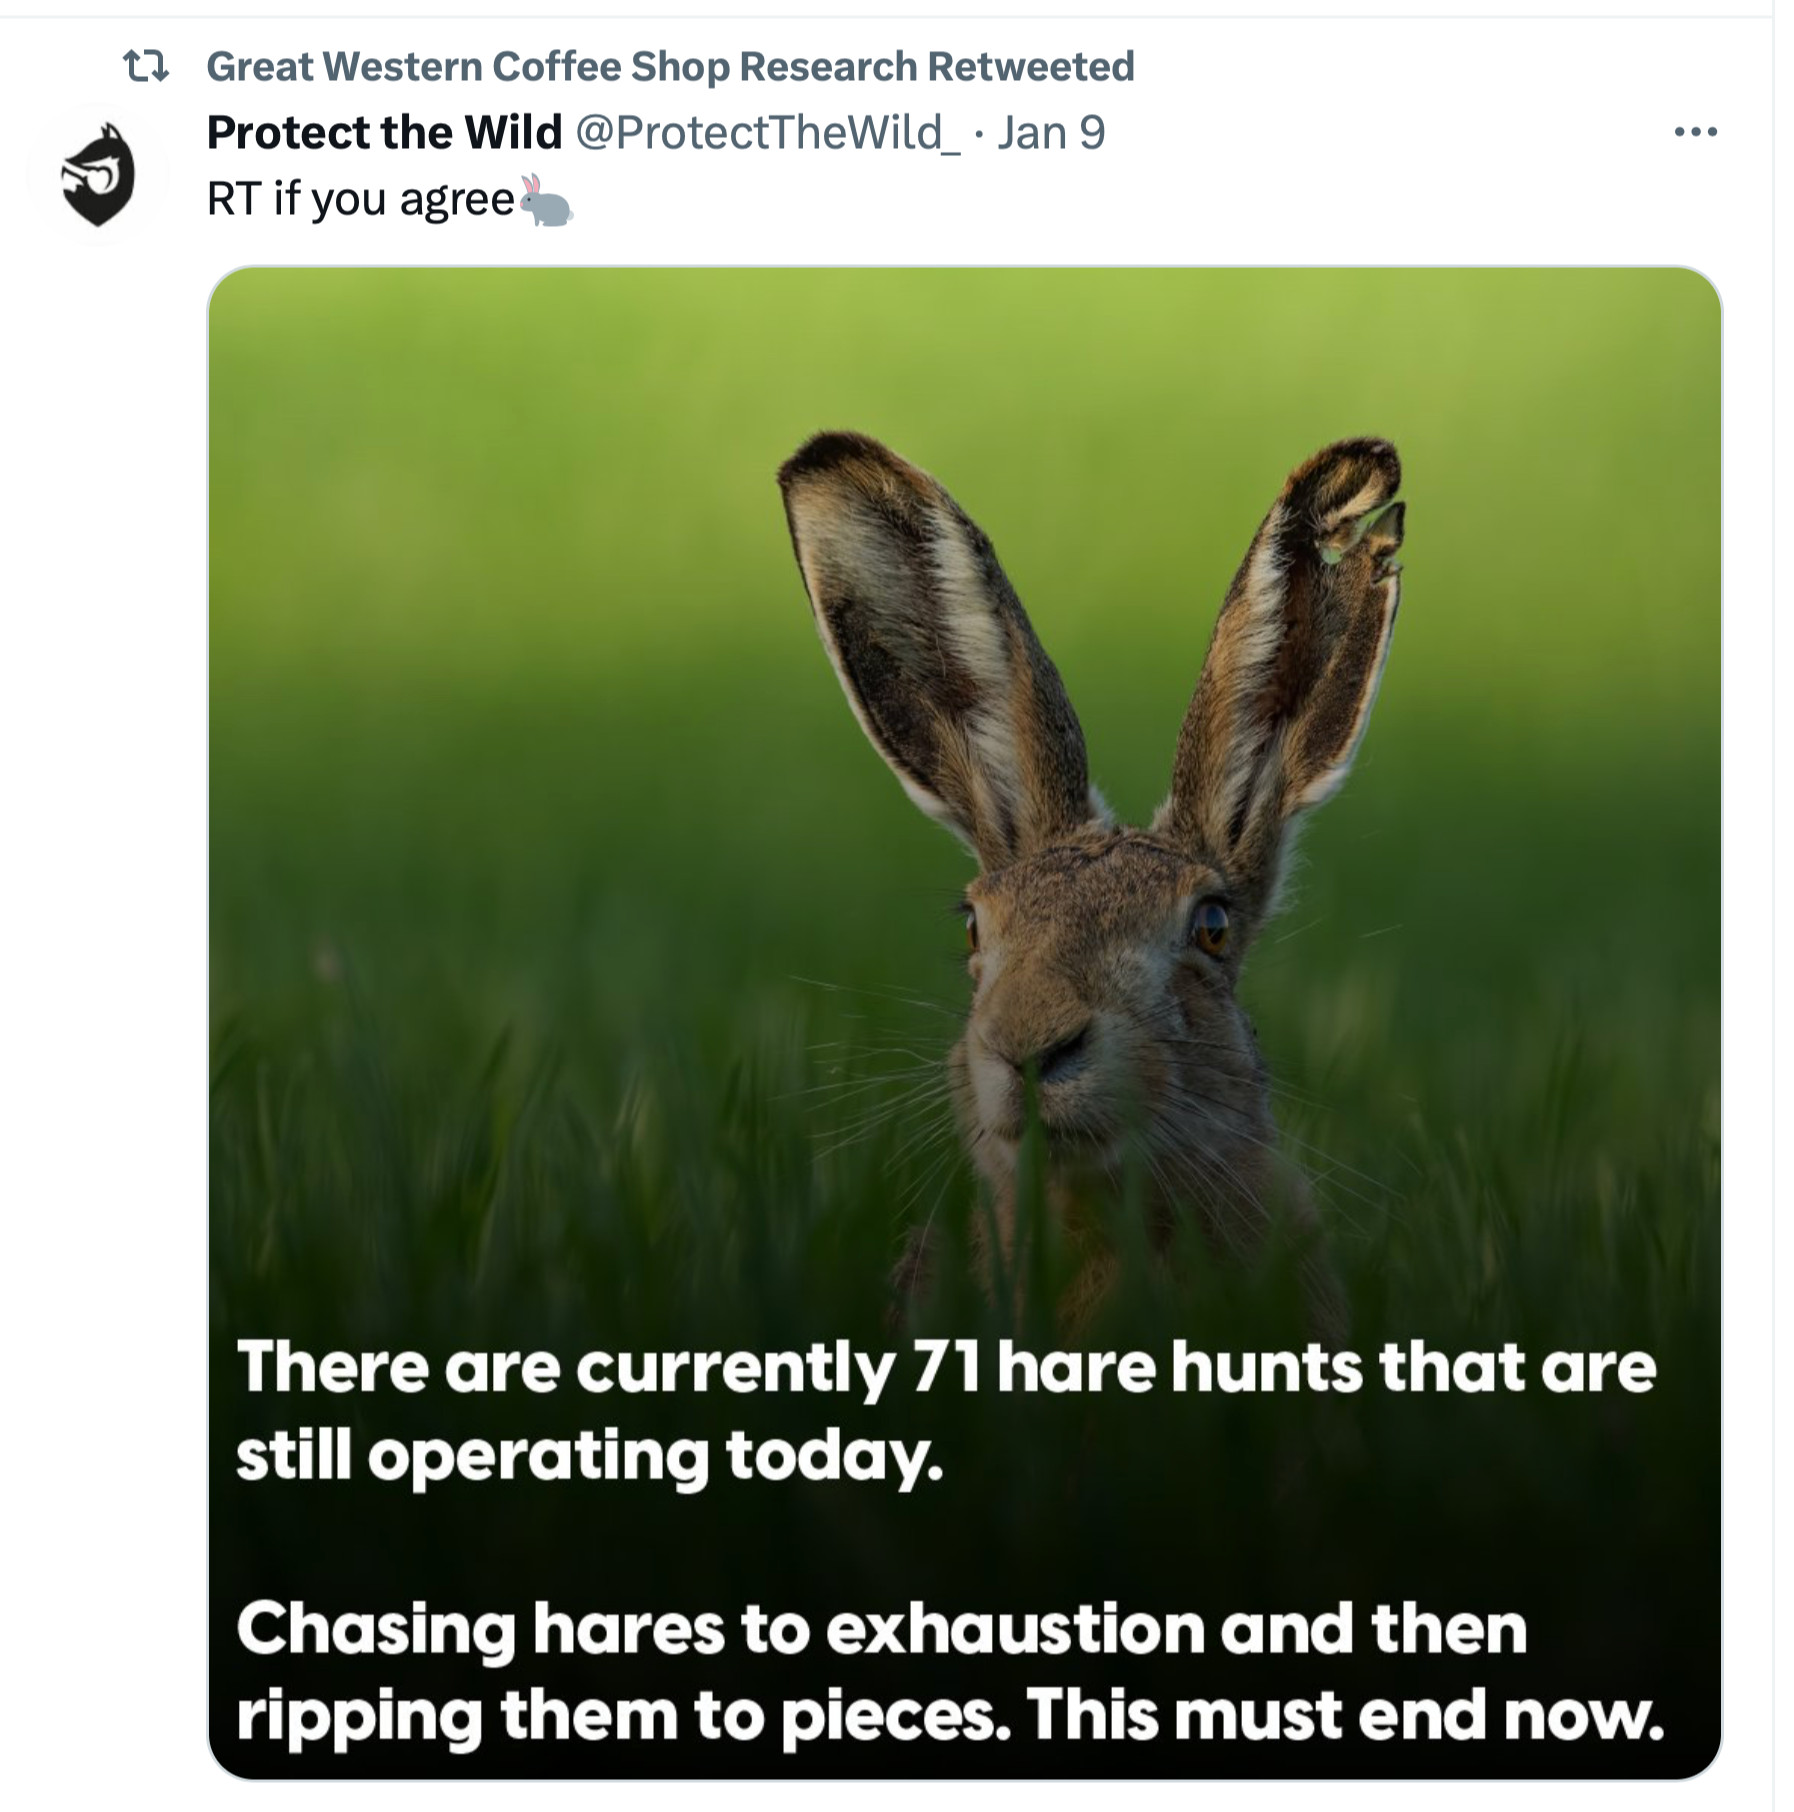The height and width of the screenshot is (1812, 1794).
Task: Click the hare's amber eye on the right
Action: click(x=1210, y=926)
